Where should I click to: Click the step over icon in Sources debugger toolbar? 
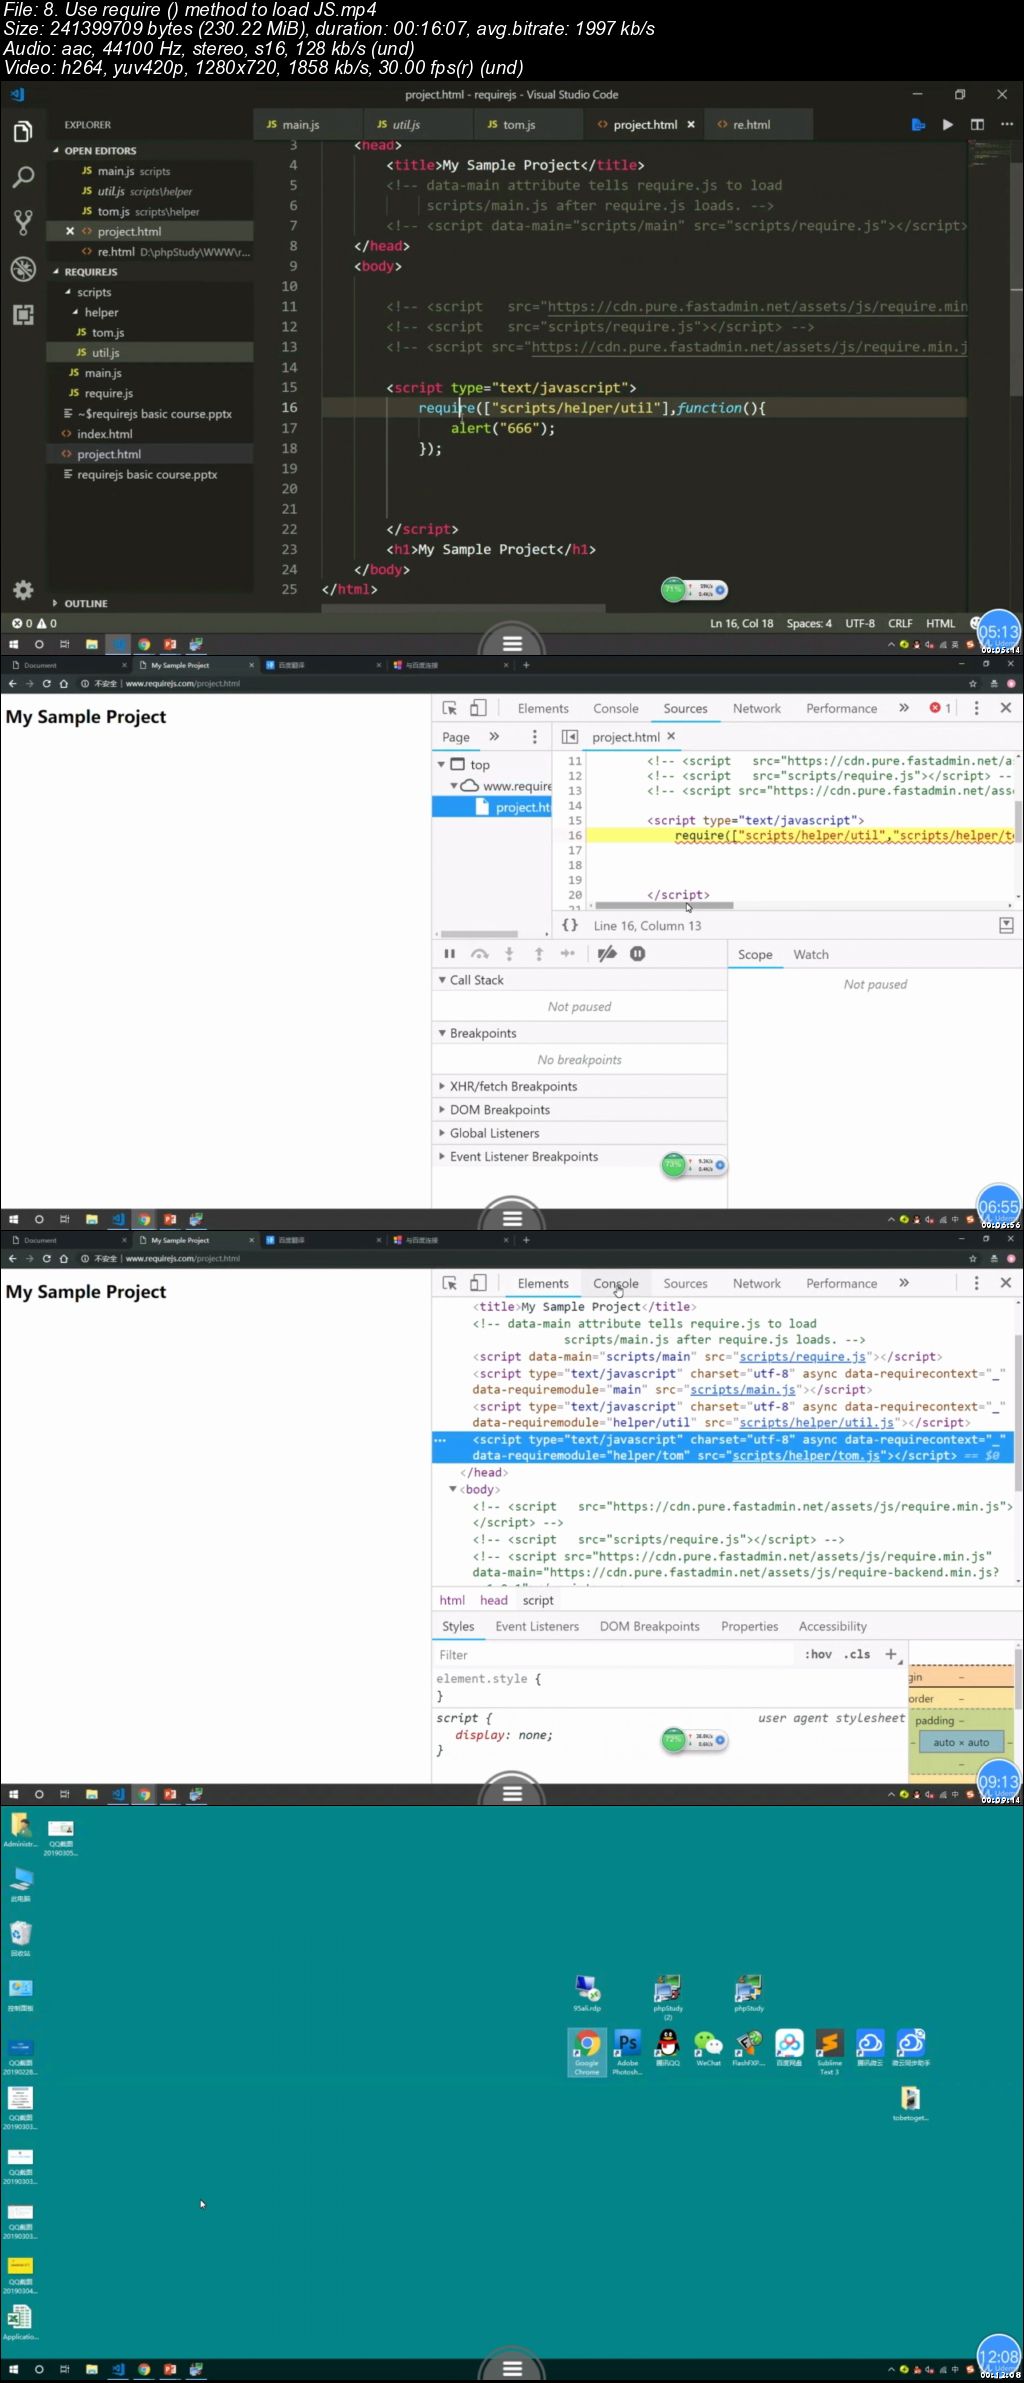(x=480, y=954)
